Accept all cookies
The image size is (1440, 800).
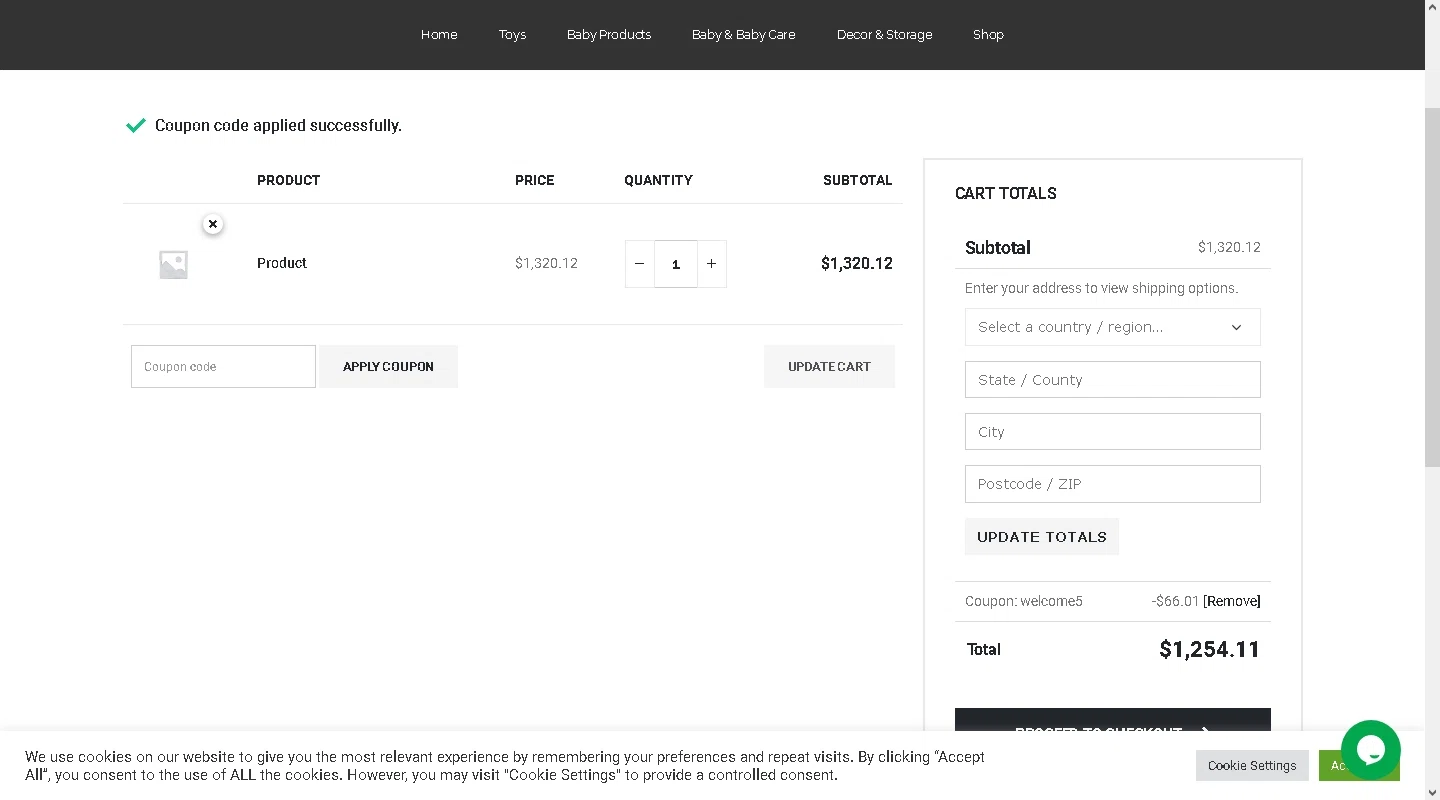click(1330, 765)
